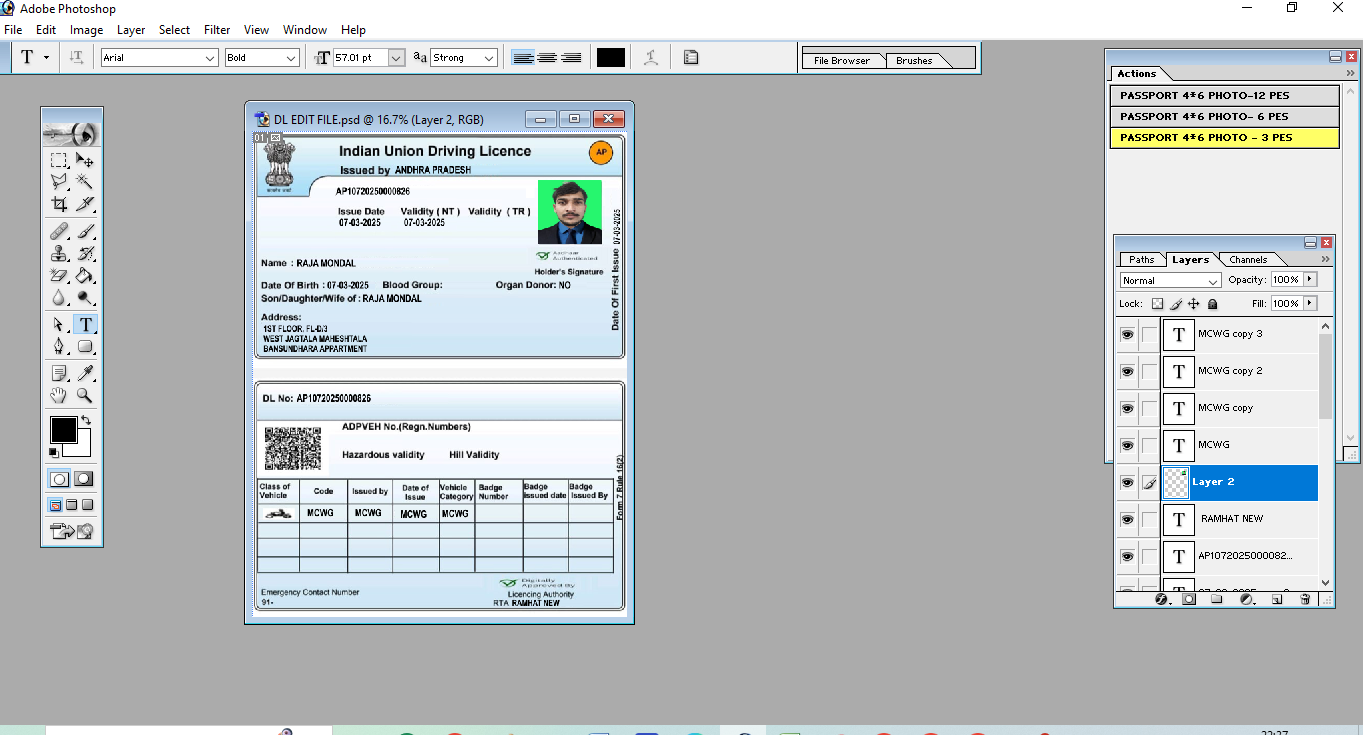Select the Crop tool
The width and height of the screenshot is (1363, 735).
click(x=59, y=204)
